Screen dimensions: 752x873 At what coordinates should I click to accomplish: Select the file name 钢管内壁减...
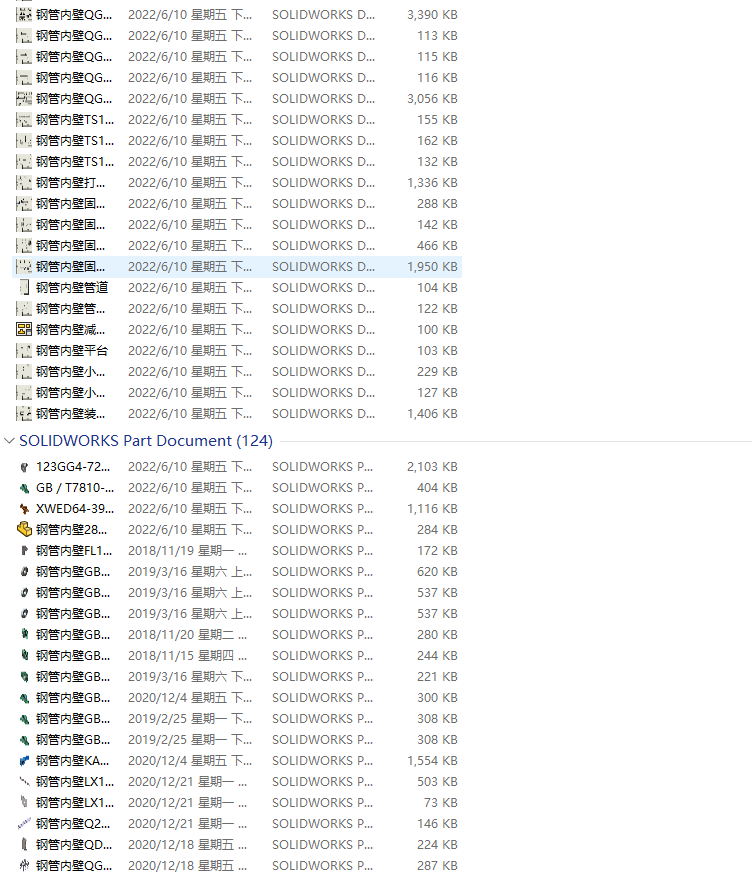click(x=70, y=330)
